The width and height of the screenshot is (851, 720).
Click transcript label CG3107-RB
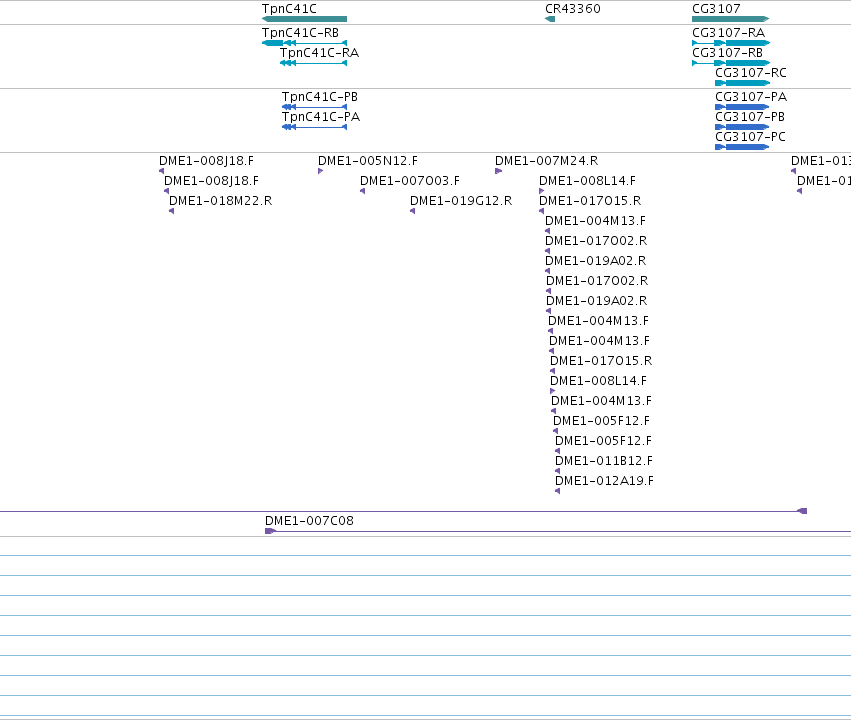[x=727, y=53]
